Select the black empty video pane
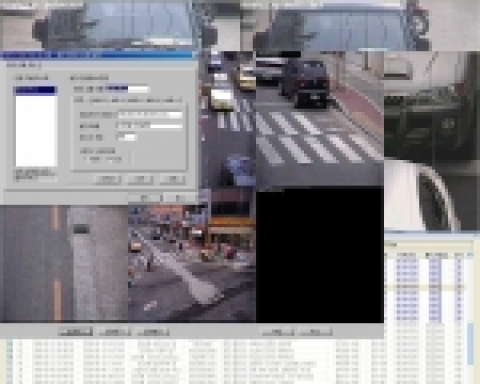The image size is (480, 384). (320, 255)
